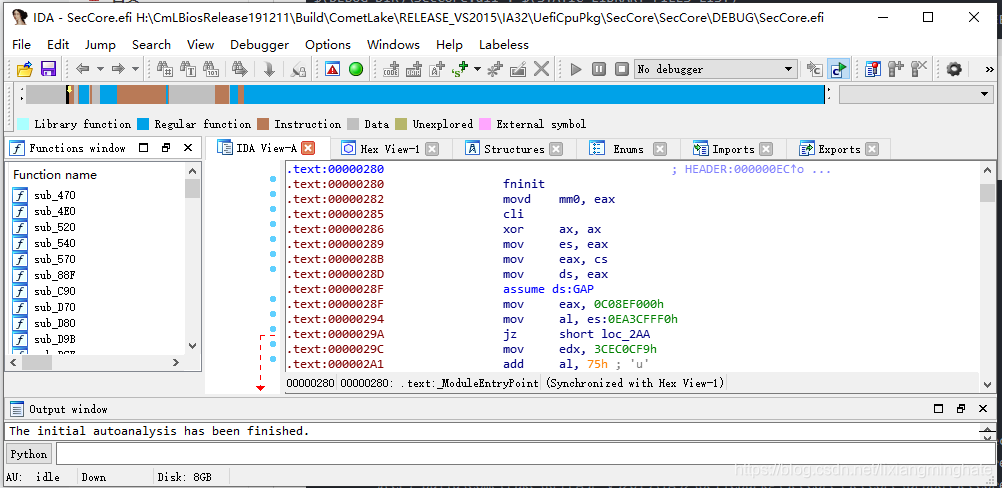Select sub_470 in the Functions list
1002x488 pixels.
[x=54, y=195]
